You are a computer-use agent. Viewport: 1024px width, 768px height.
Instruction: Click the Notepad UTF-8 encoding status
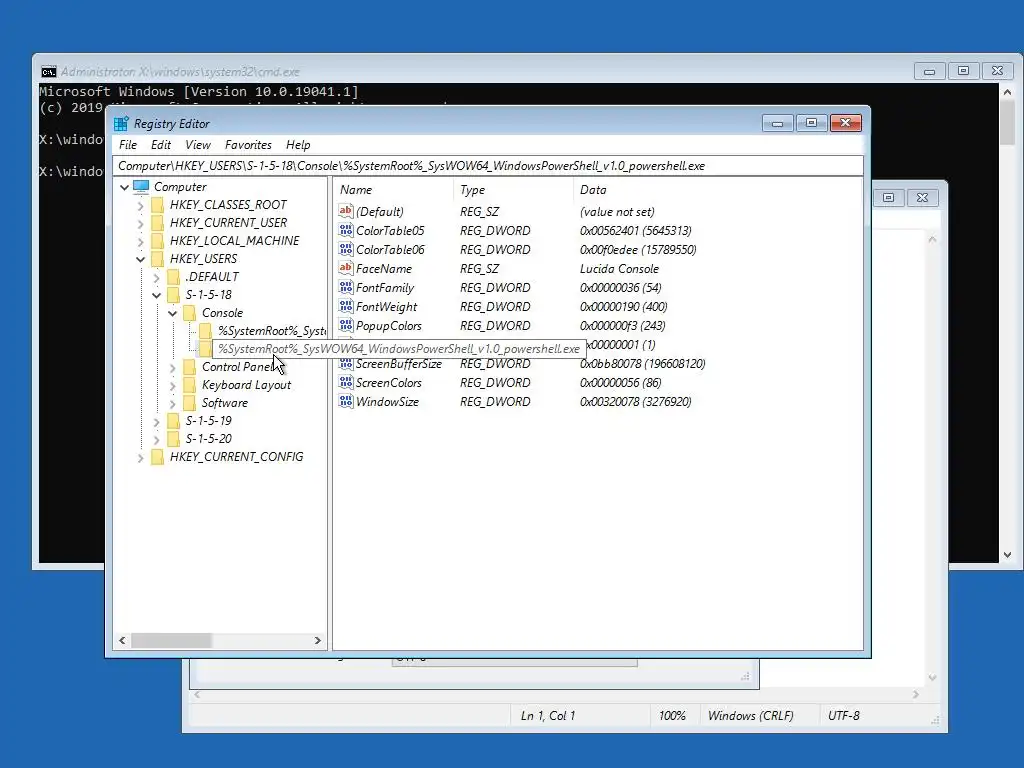(x=844, y=716)
